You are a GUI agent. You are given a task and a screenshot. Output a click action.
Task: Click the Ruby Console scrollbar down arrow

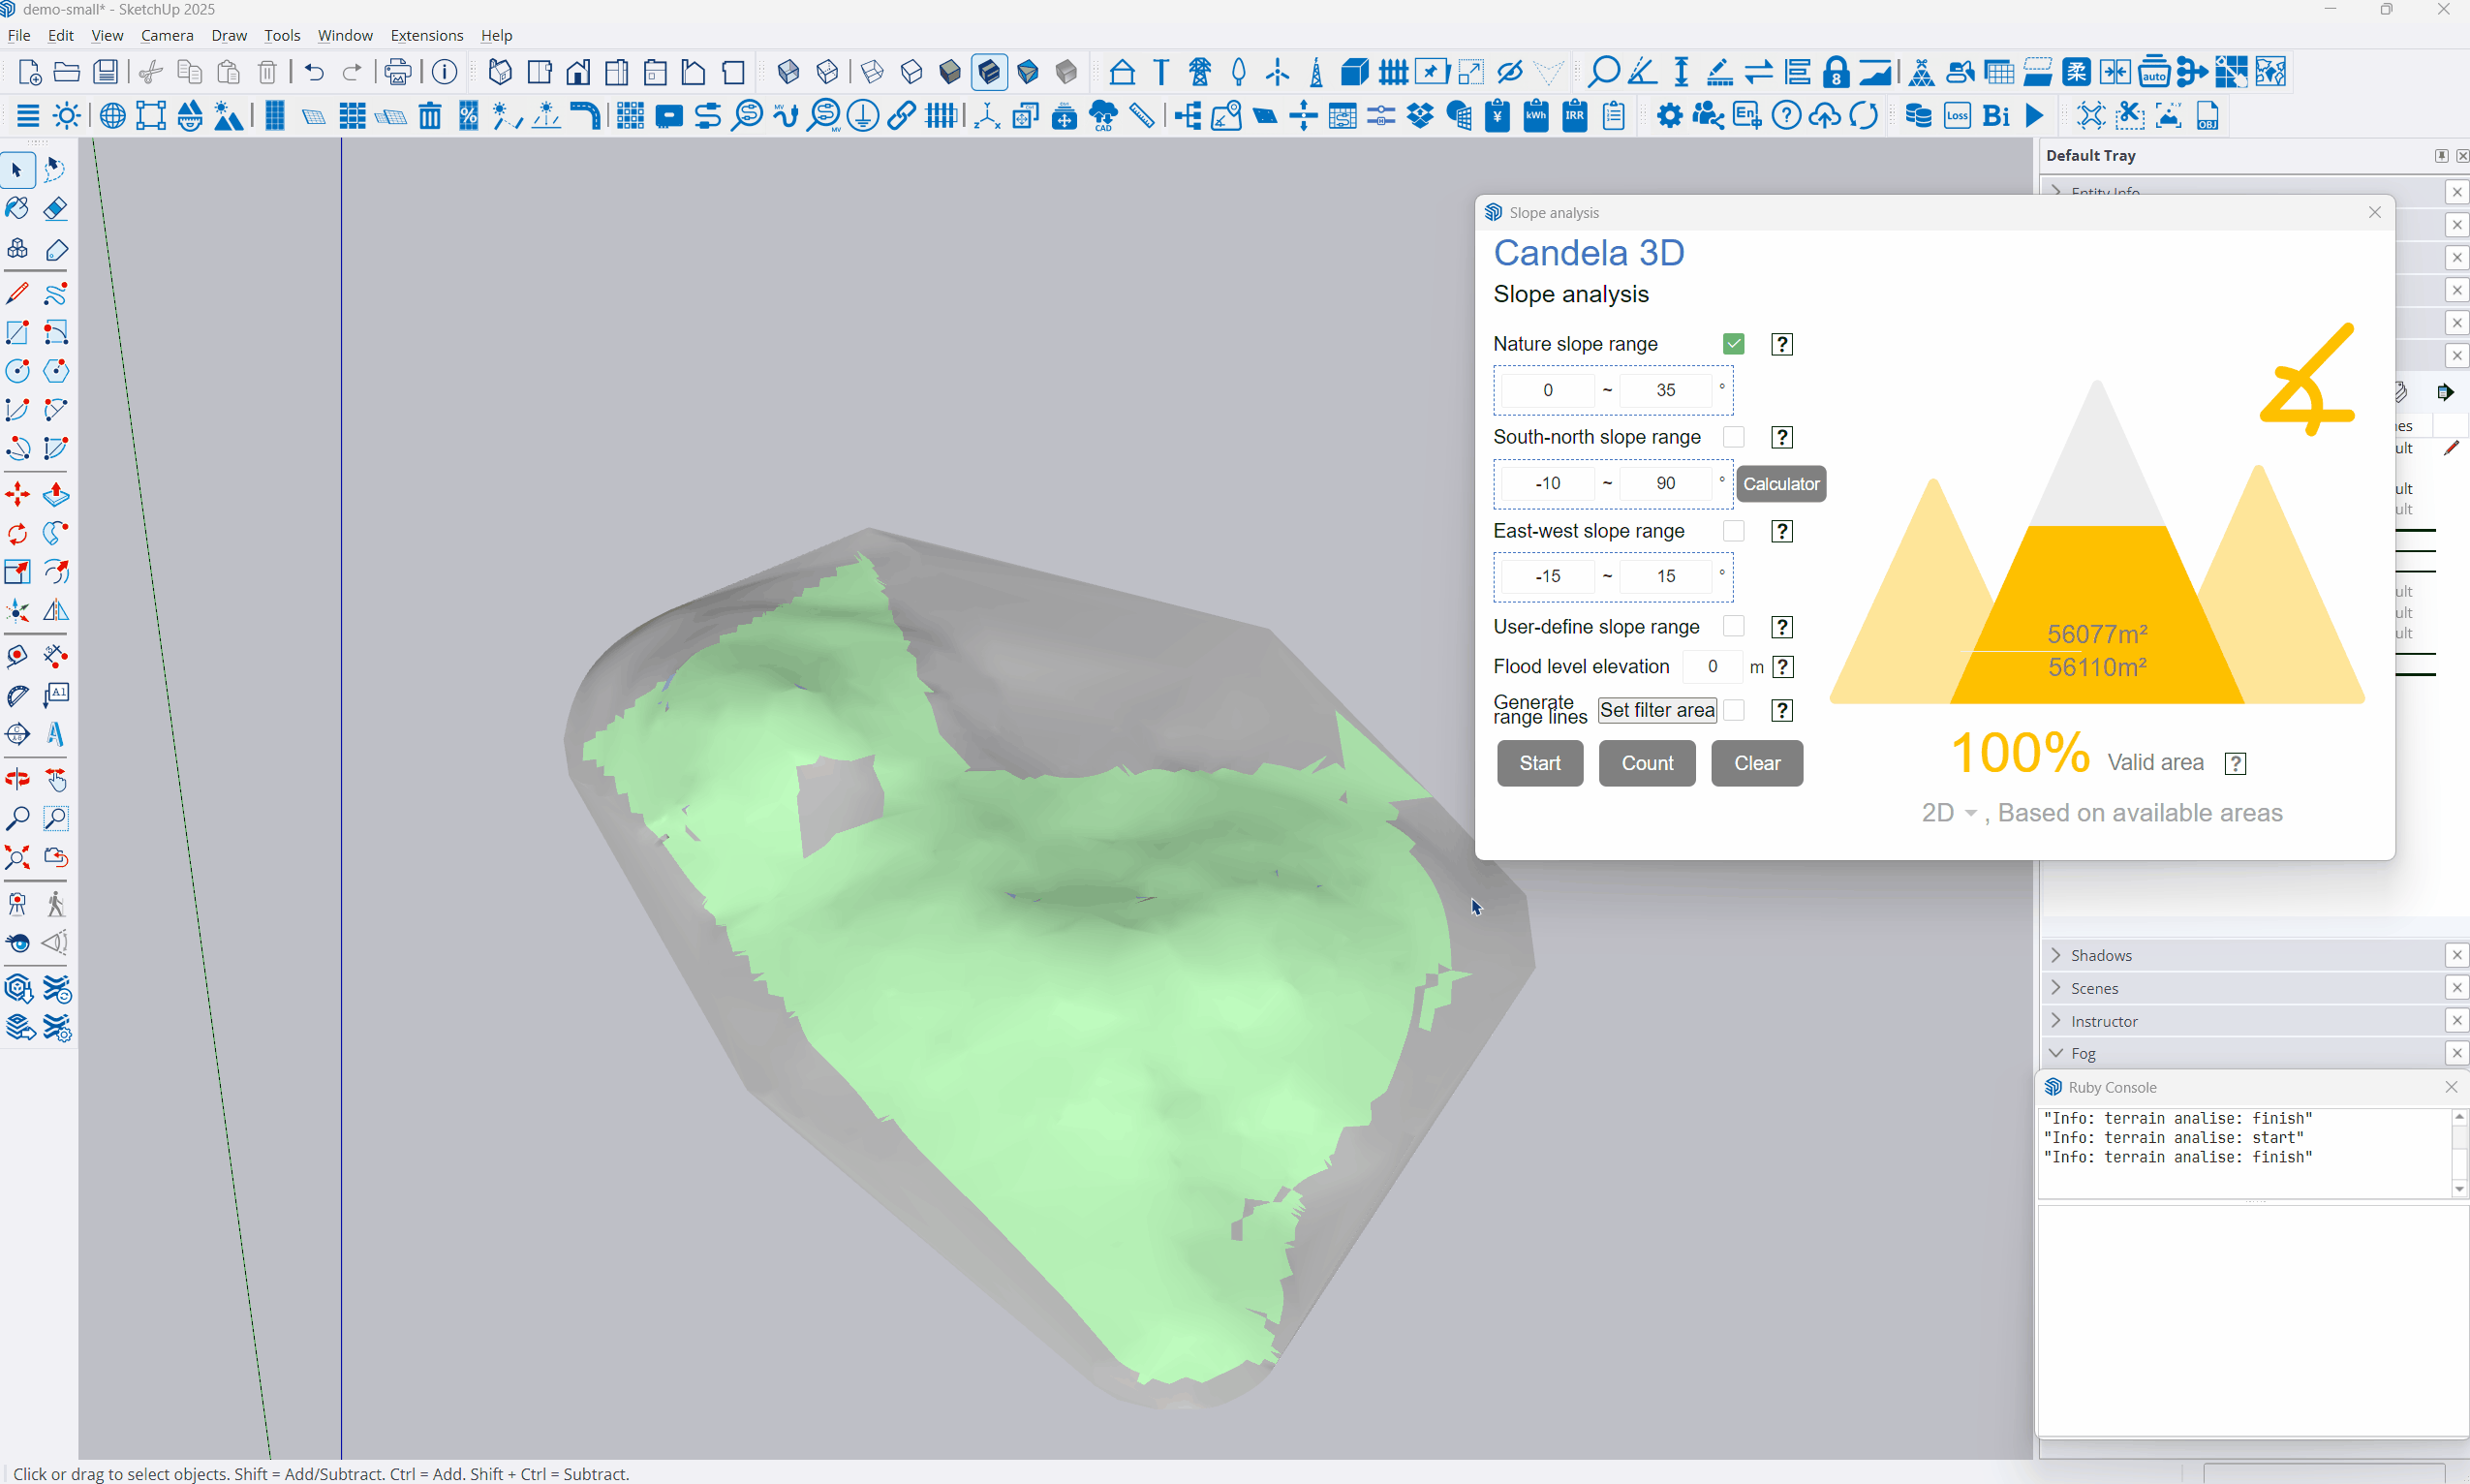tap(2460, 1189)
